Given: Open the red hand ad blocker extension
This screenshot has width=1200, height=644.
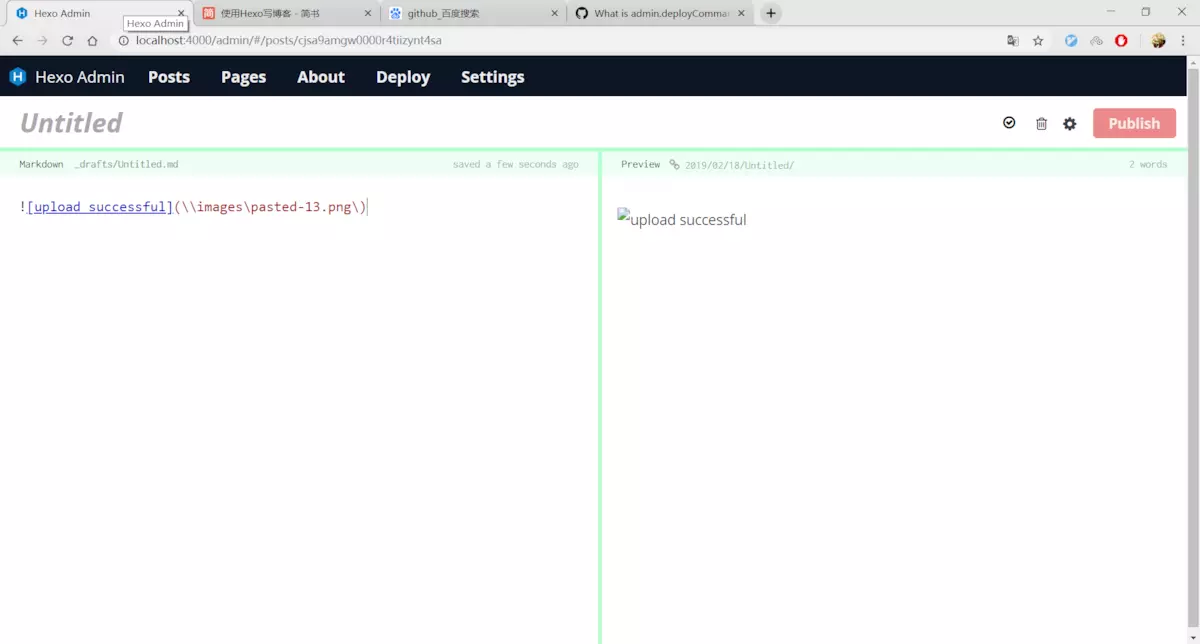Looking at the screenshot, I should [1122, 41].
